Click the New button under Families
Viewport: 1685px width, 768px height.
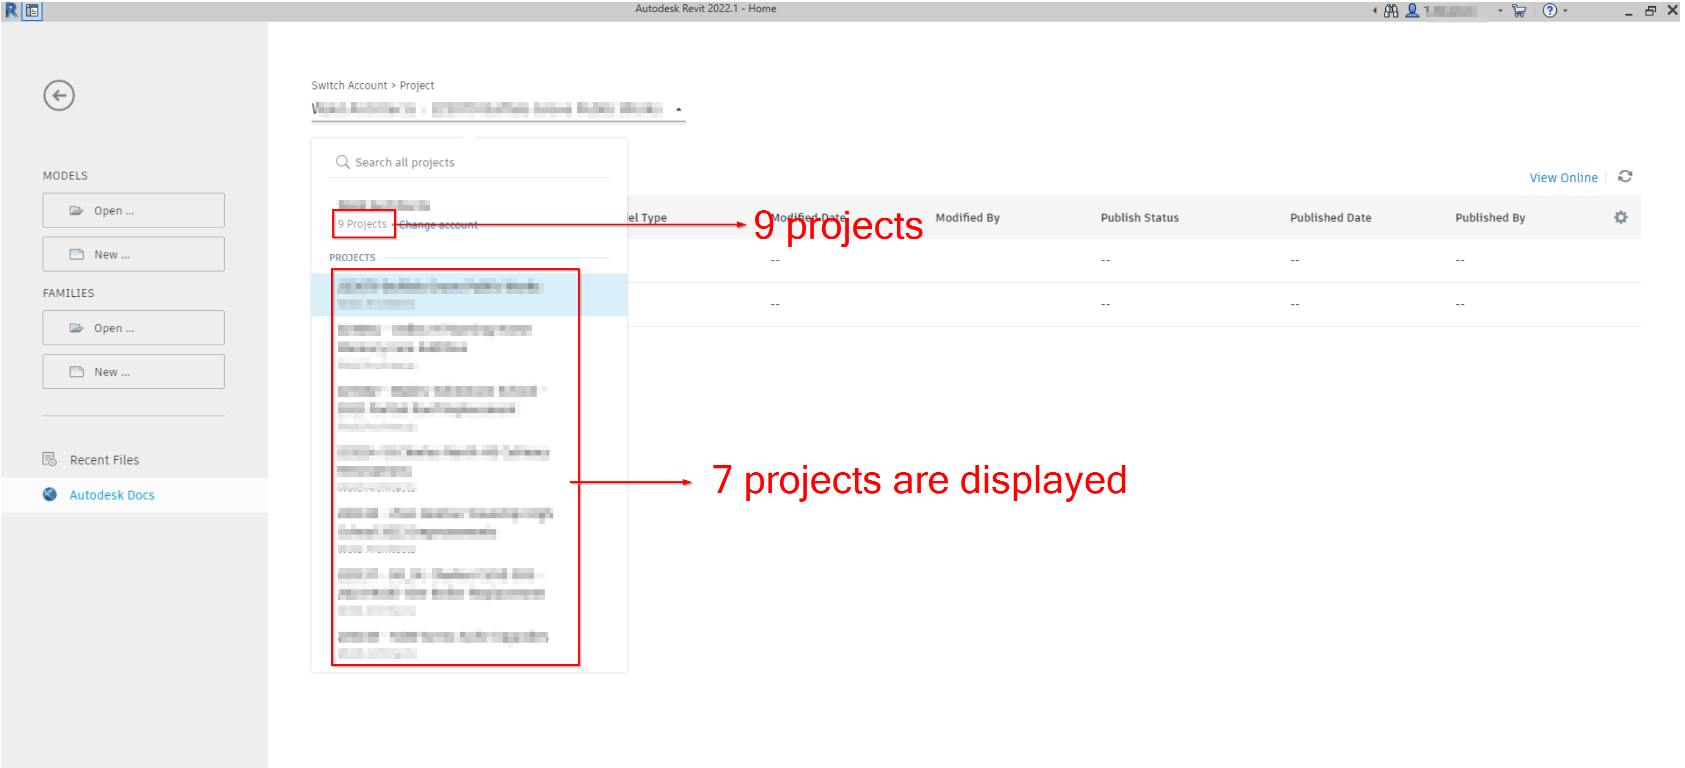(133, 372)
